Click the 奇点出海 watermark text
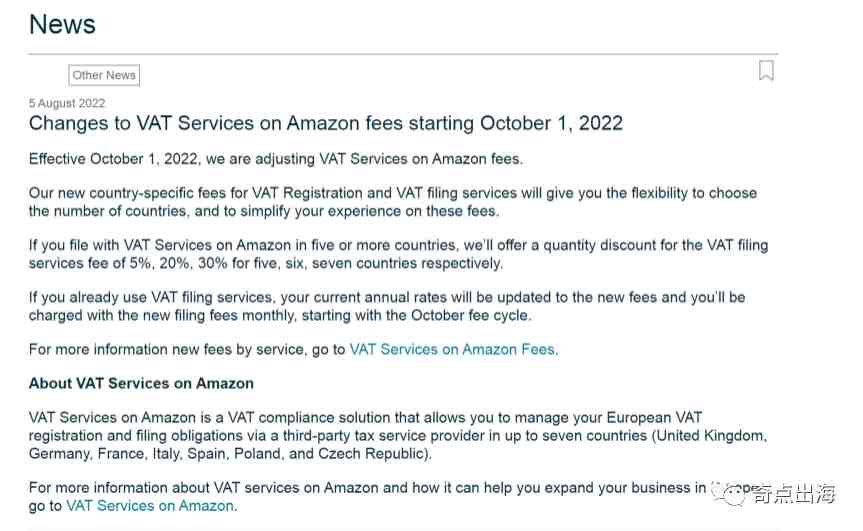This screenshot has width=863, height=531. [x=793, y=494]
